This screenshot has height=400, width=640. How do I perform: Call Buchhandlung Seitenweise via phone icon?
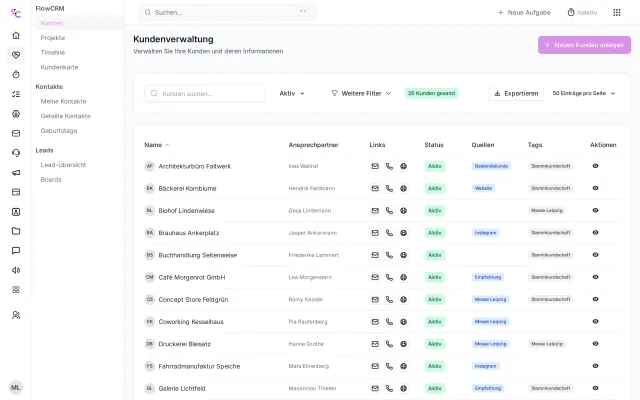coord(389,255)
